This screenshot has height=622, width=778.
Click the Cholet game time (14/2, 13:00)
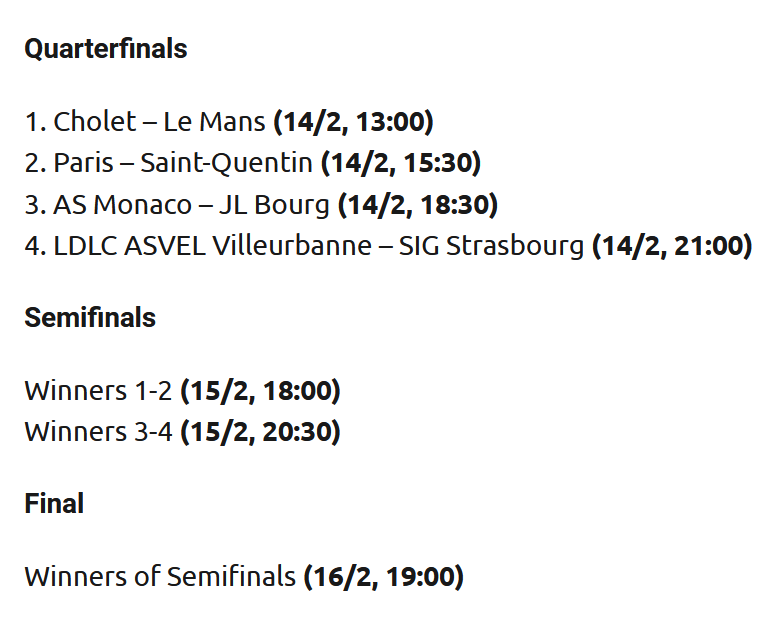pyautogui.click(x=353, y=122)
